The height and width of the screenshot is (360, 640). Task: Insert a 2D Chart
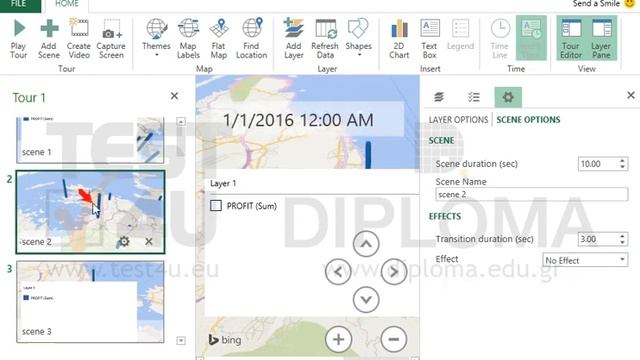point(399,38)
